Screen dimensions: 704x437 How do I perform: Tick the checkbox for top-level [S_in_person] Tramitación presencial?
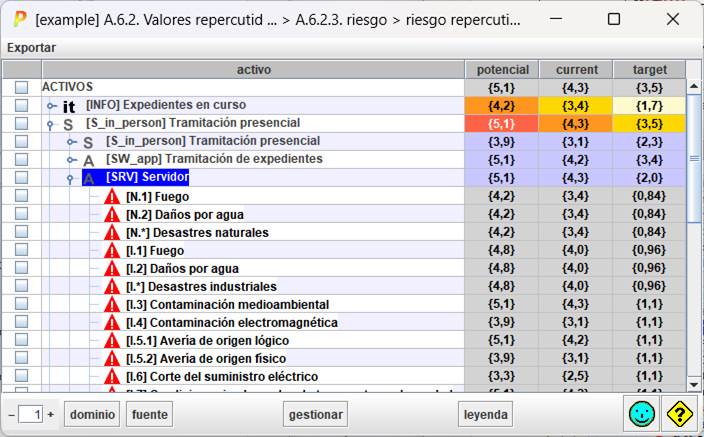pyautogui.click(x=22, y=123)
